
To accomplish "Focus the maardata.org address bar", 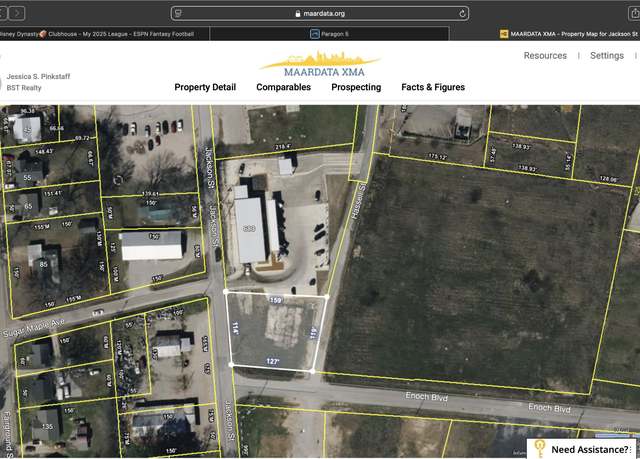I will point(320,13).
